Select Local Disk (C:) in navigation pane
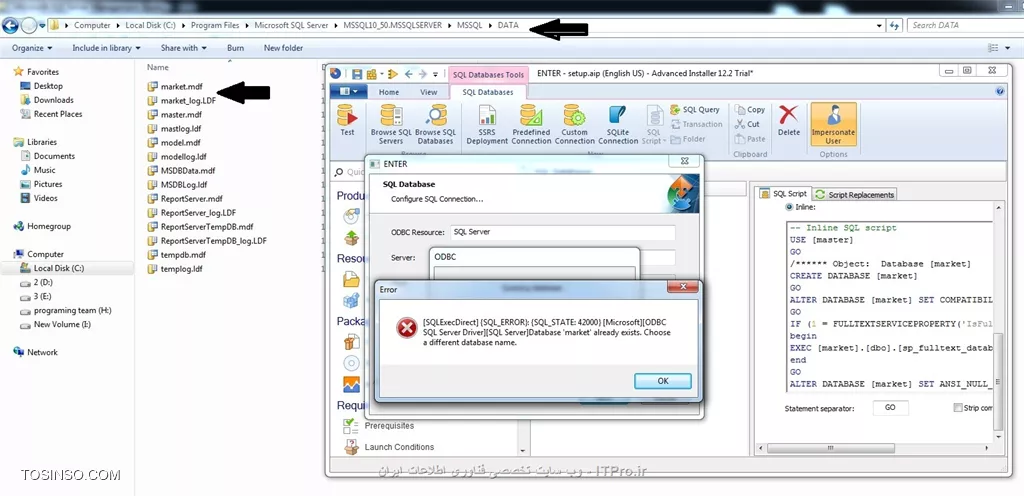 pyautogui.click(x=59, y=268)
